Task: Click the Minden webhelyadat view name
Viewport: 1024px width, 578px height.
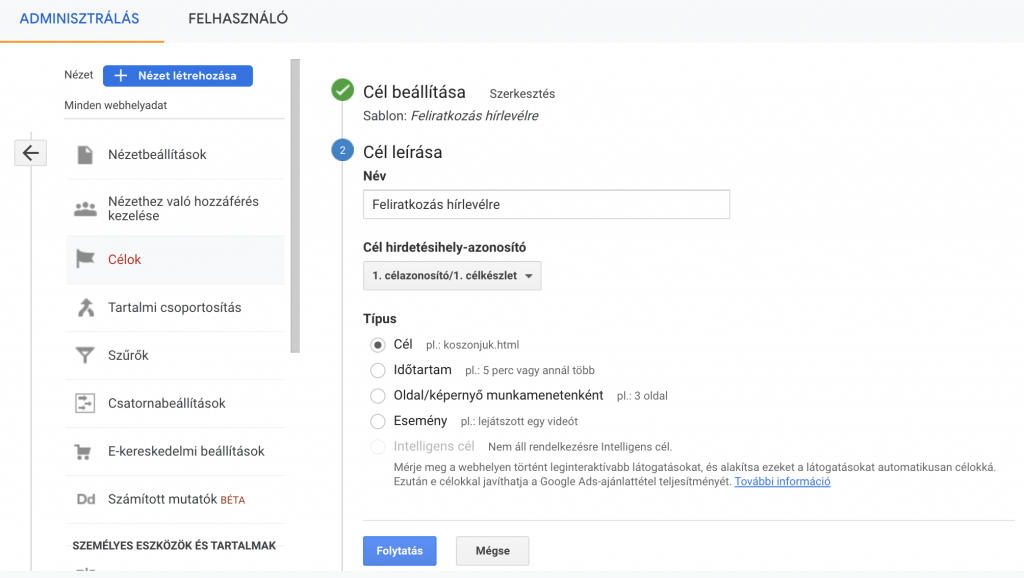Action: (x=116, y=105)
